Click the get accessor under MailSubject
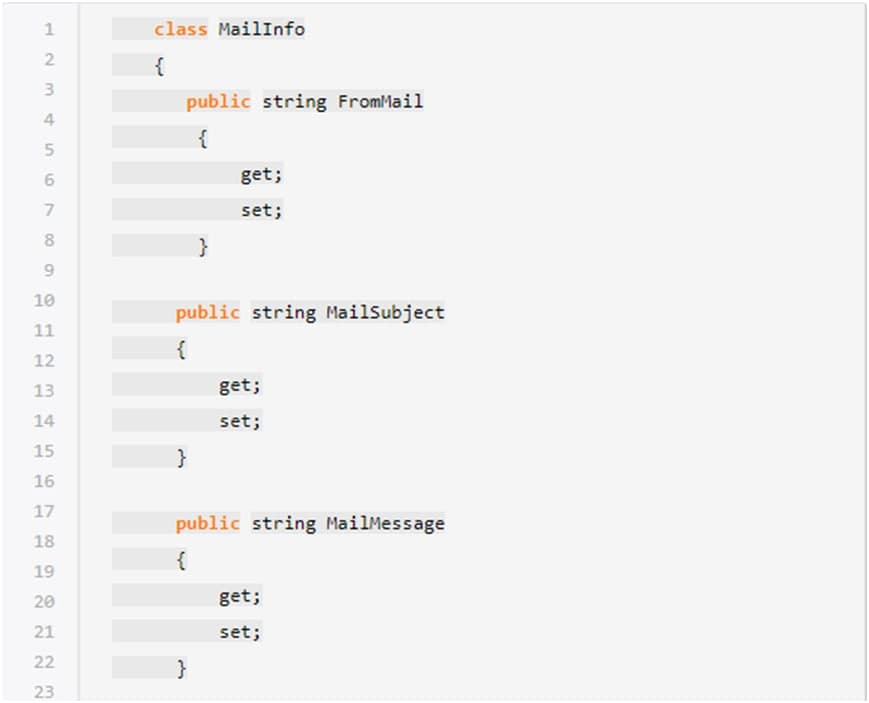869x703 pixels. [x=240, y=385]
